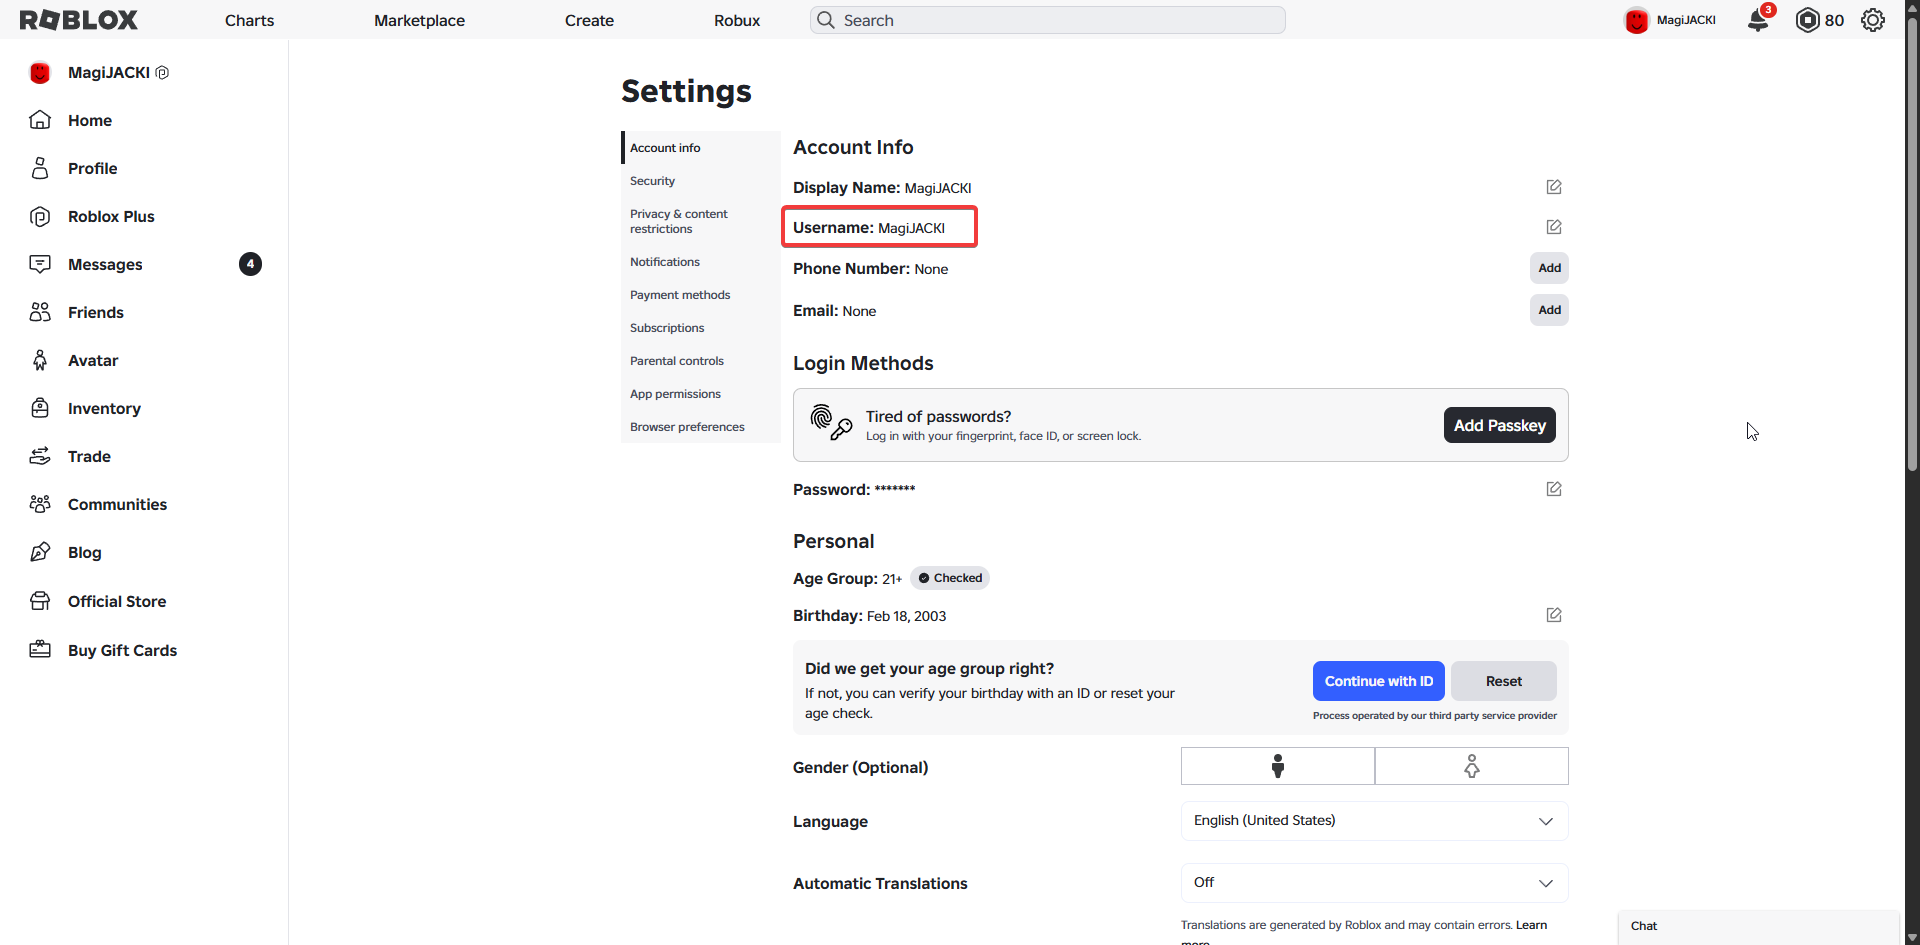Viewport: 1920px width, 945px height.
Task: Open the App permissions tab
Action: [701, 394]
